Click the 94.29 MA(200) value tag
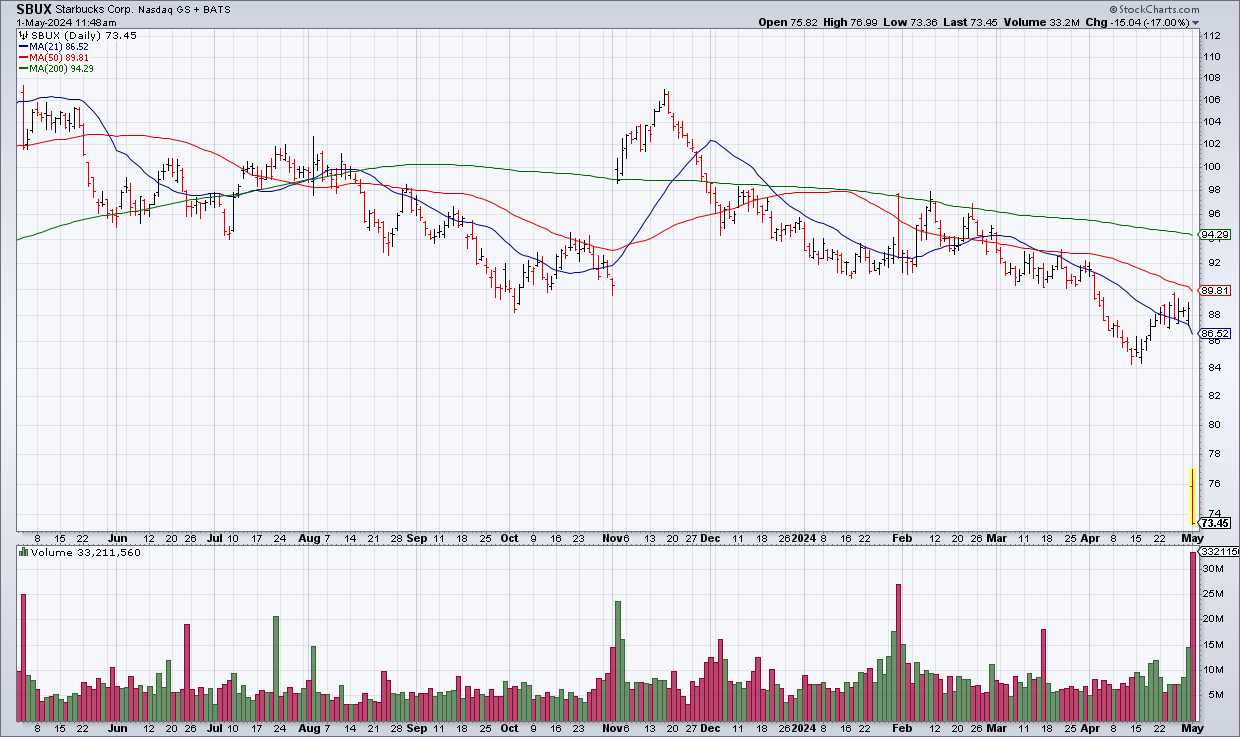Image resolution: width=1240 pixels, height=737 pixels. [x=1216, y=235]
